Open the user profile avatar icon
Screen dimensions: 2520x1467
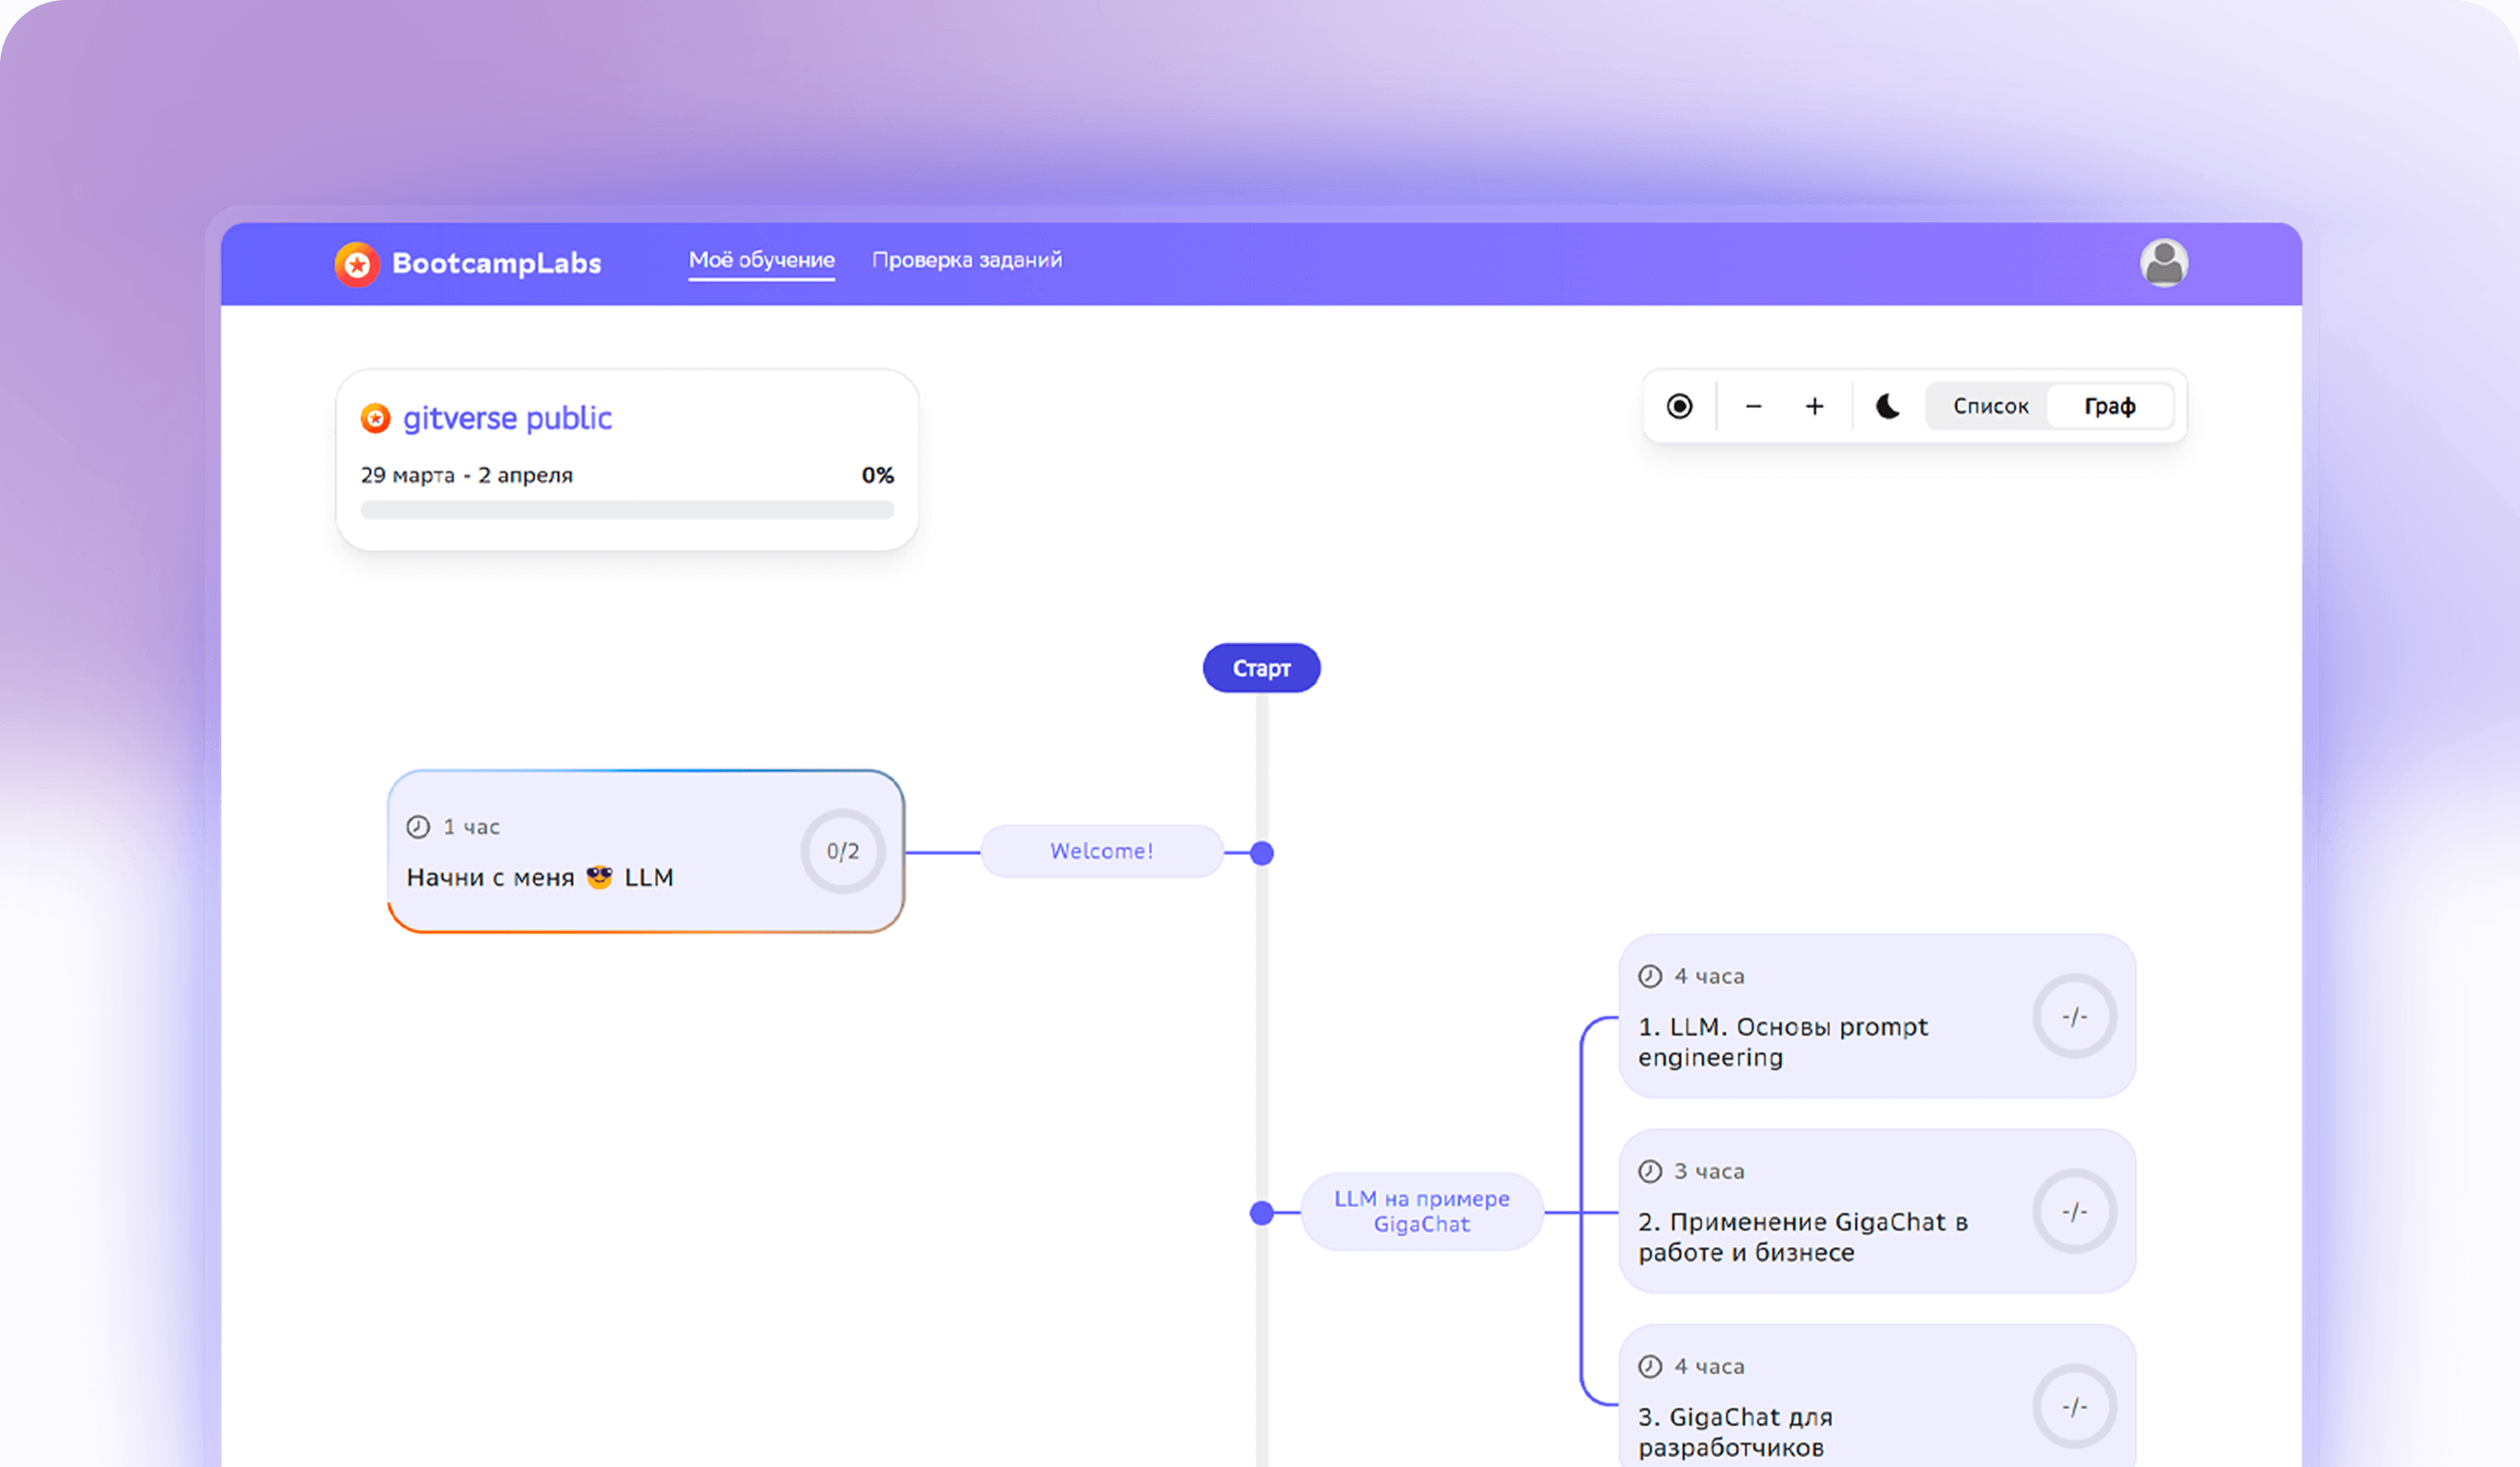2164,262
